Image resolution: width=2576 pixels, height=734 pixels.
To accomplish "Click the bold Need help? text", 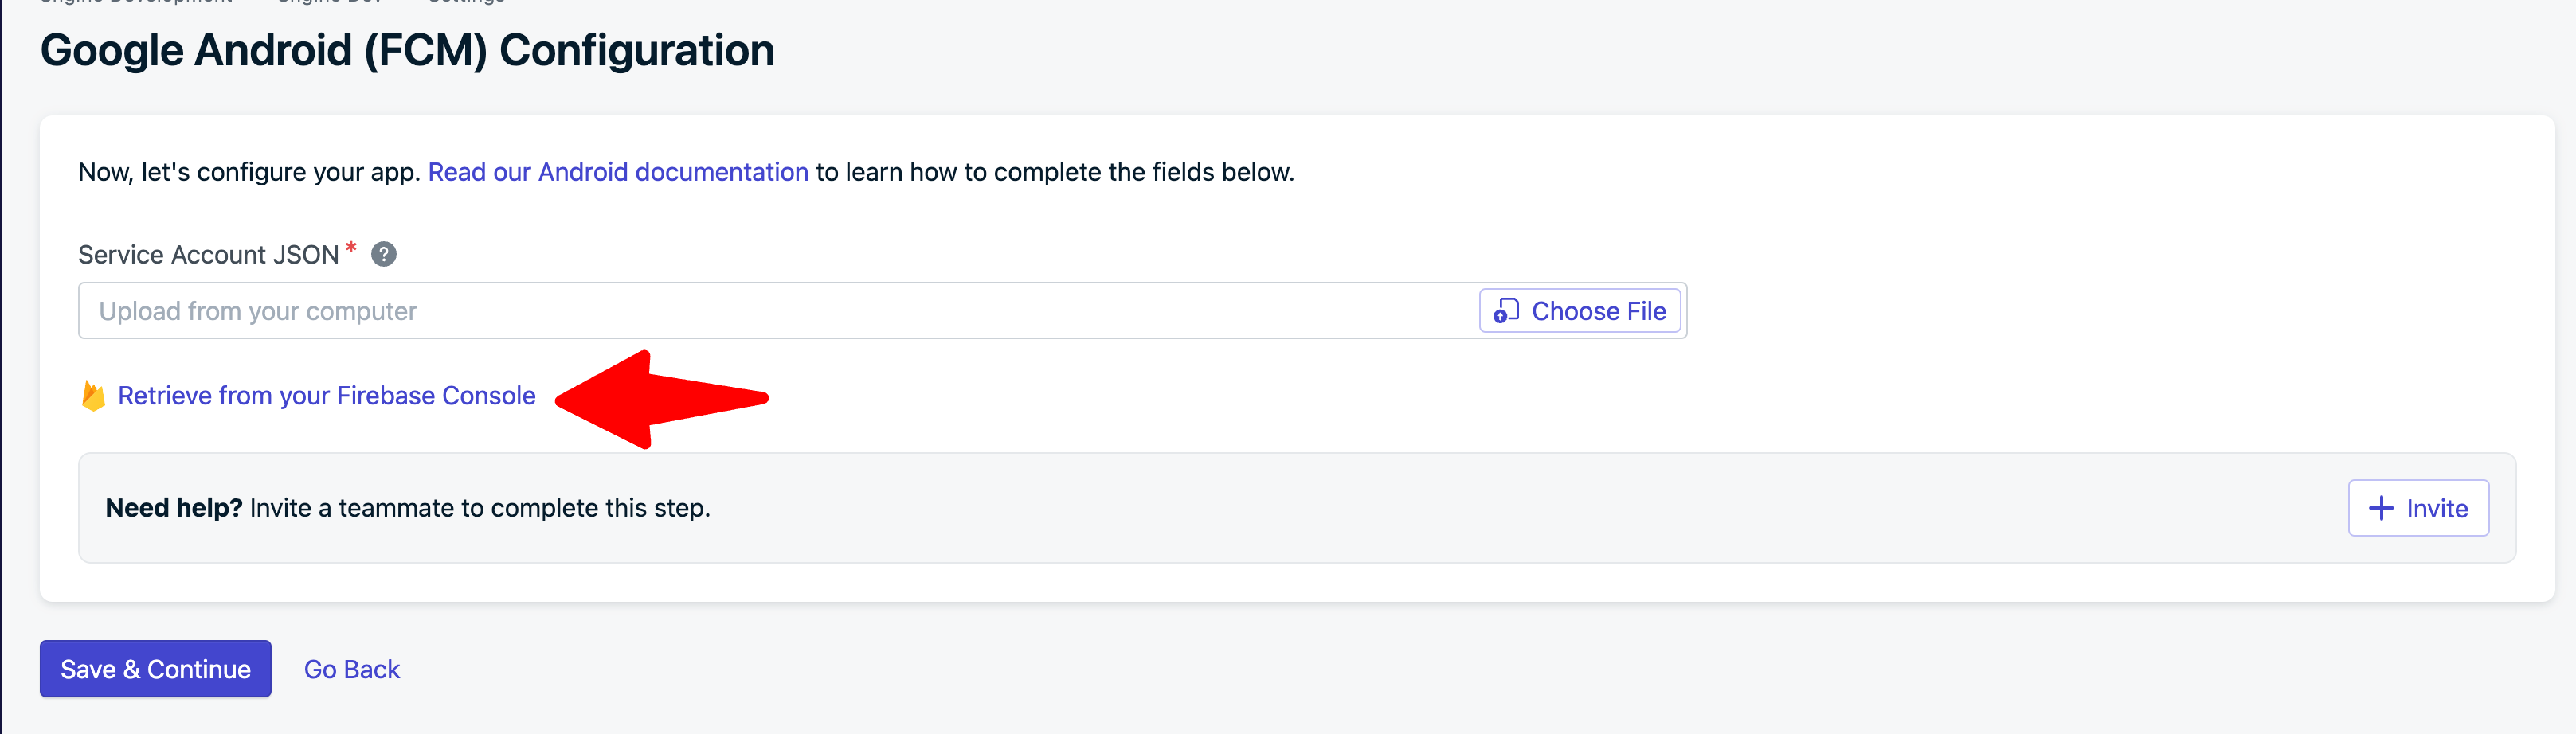I will (x=174, y=508).
